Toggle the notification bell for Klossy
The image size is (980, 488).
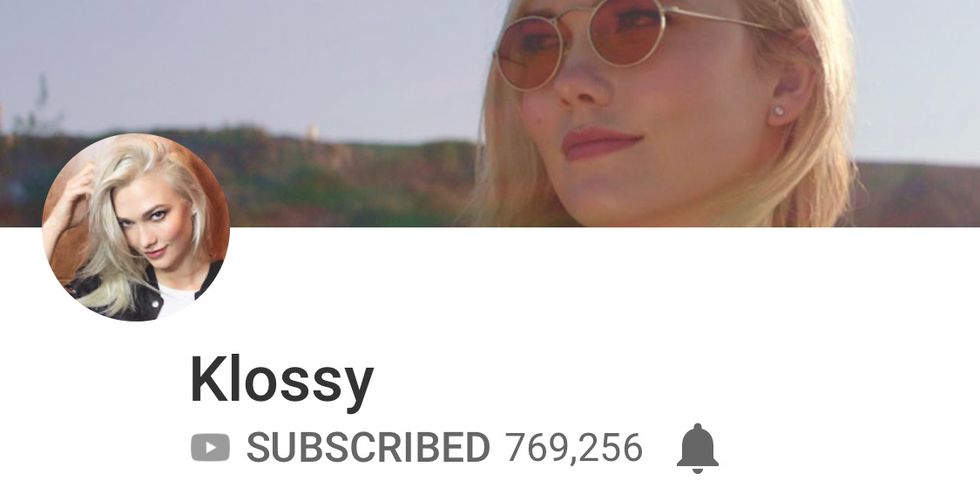pyautogui.click(x=698, y=448)
